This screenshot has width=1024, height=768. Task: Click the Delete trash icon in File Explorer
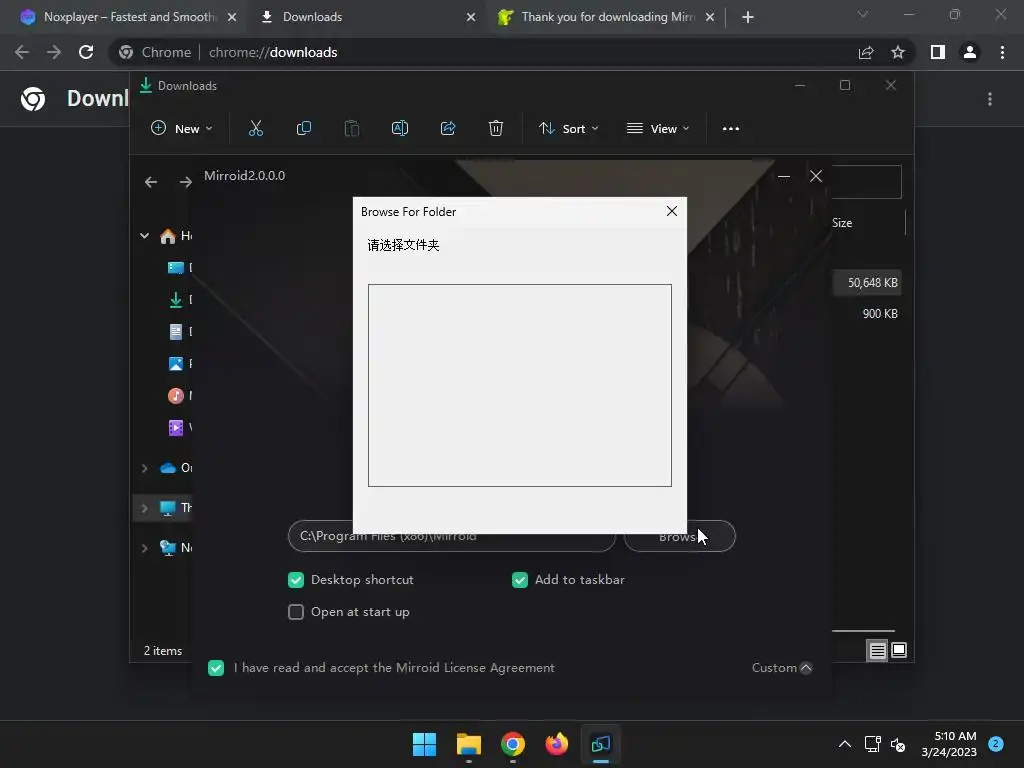496,129
